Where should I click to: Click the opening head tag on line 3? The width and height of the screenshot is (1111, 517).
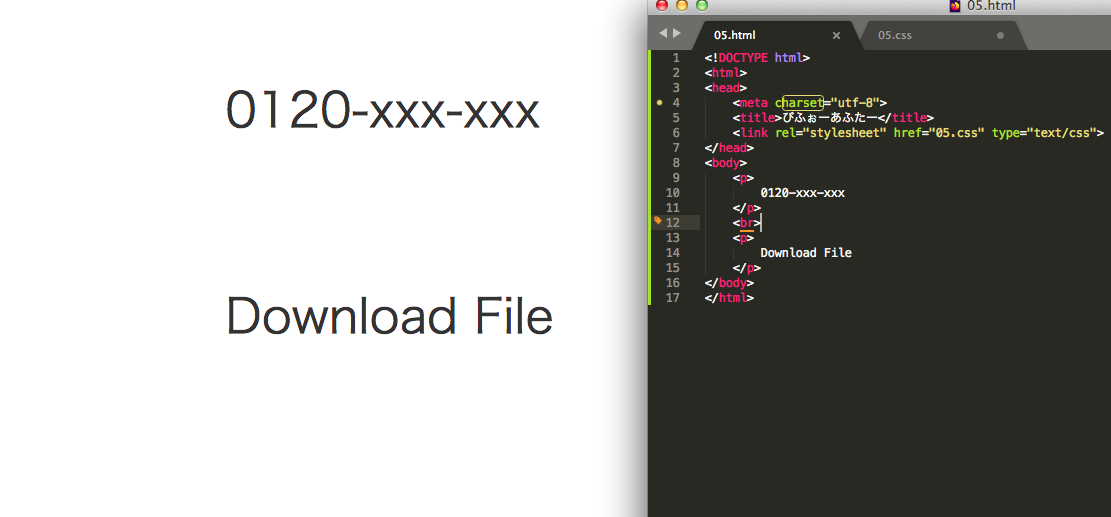[726, 88]
